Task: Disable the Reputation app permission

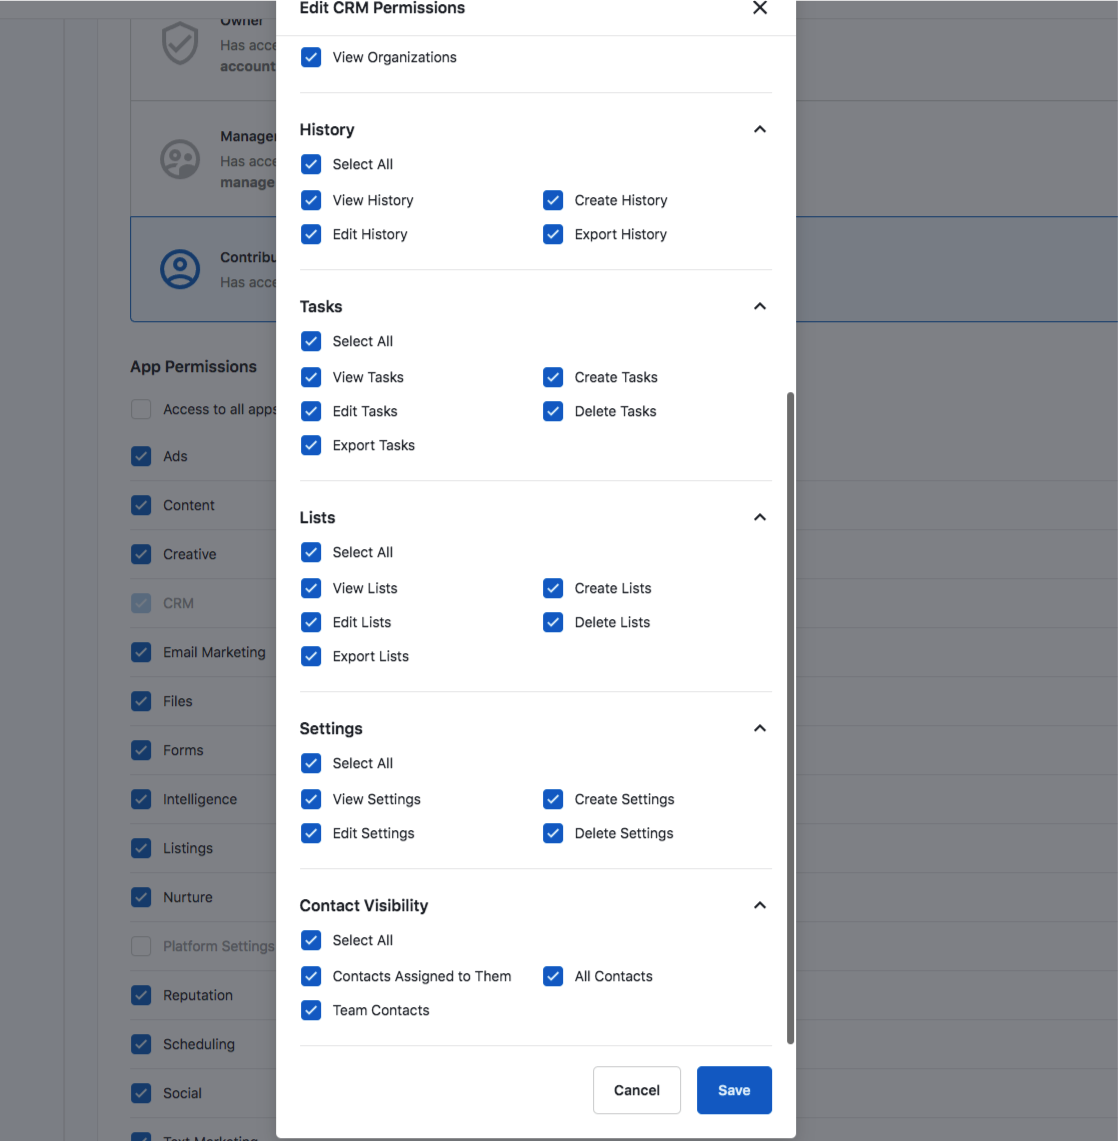Action: [x=141, y=995]
